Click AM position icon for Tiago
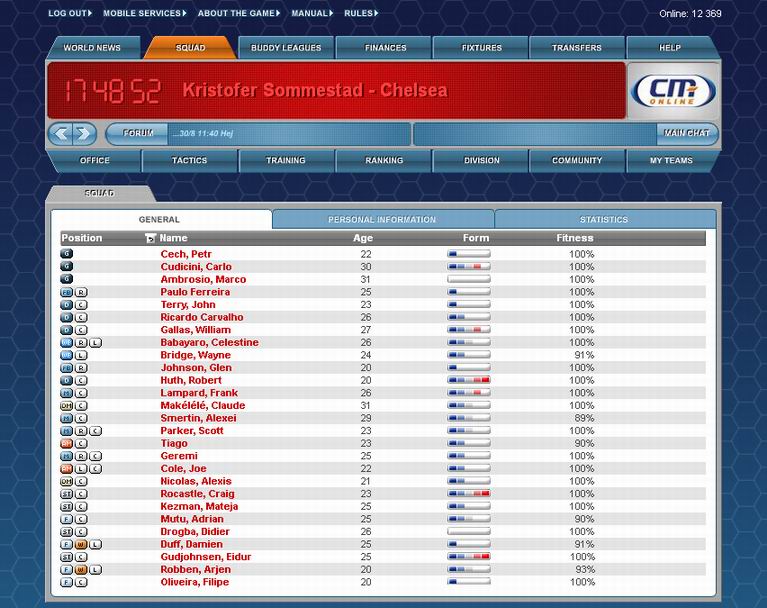 (67, 444)
